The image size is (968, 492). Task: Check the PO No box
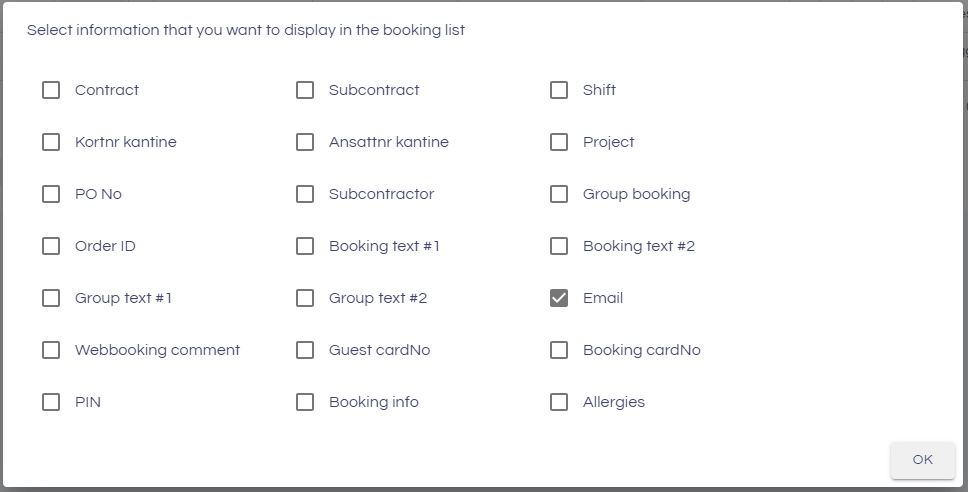[51, 194]
